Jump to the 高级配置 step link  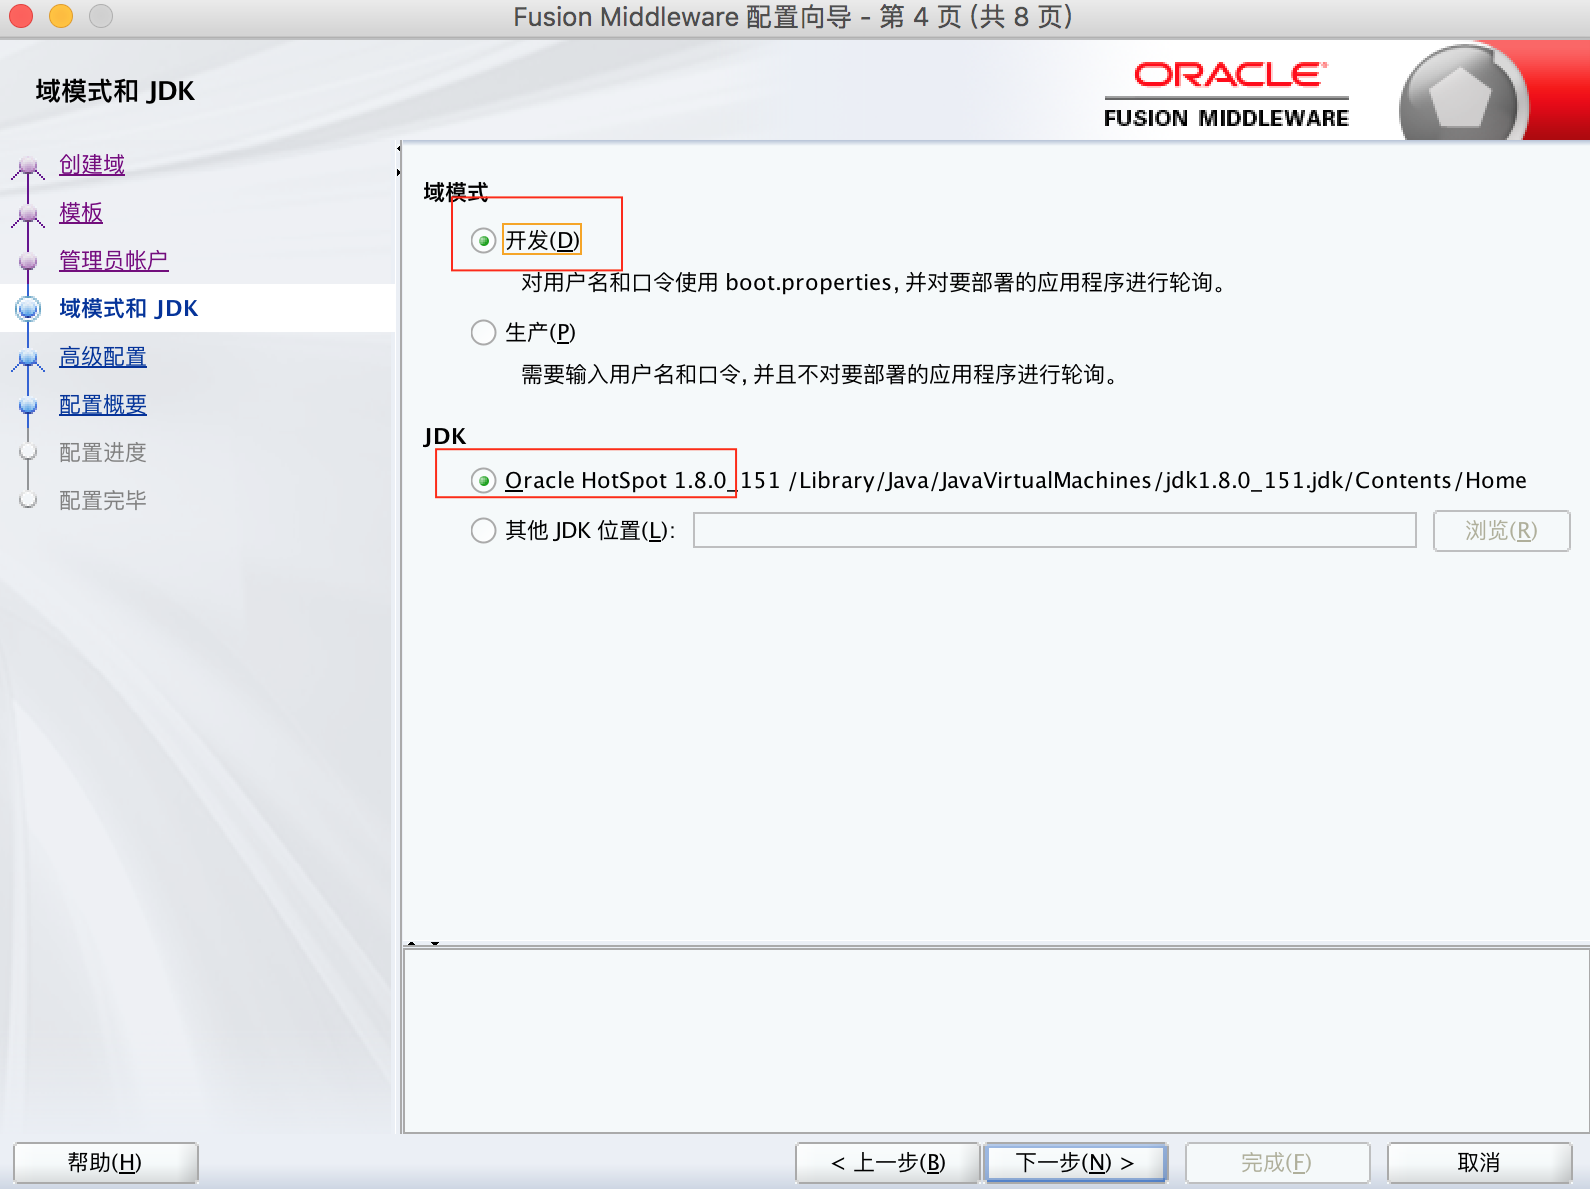point(103,357)
